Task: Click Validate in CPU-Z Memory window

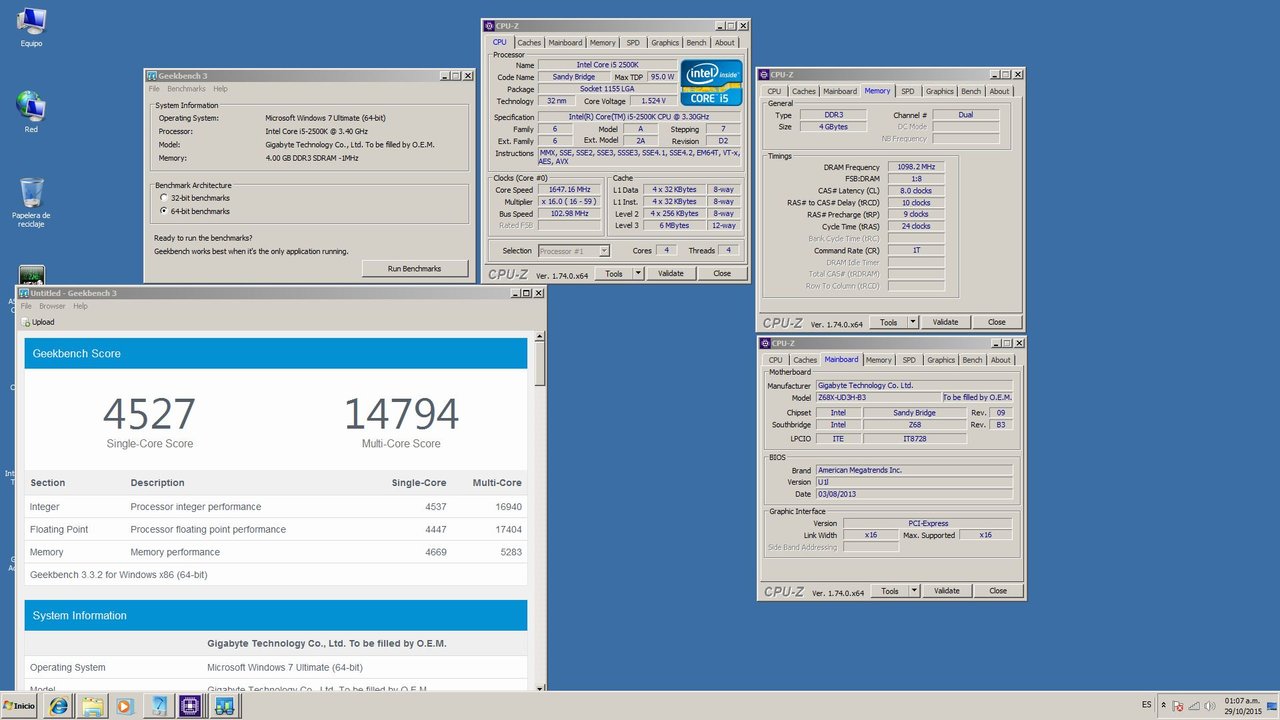Action: coord(945,322)
